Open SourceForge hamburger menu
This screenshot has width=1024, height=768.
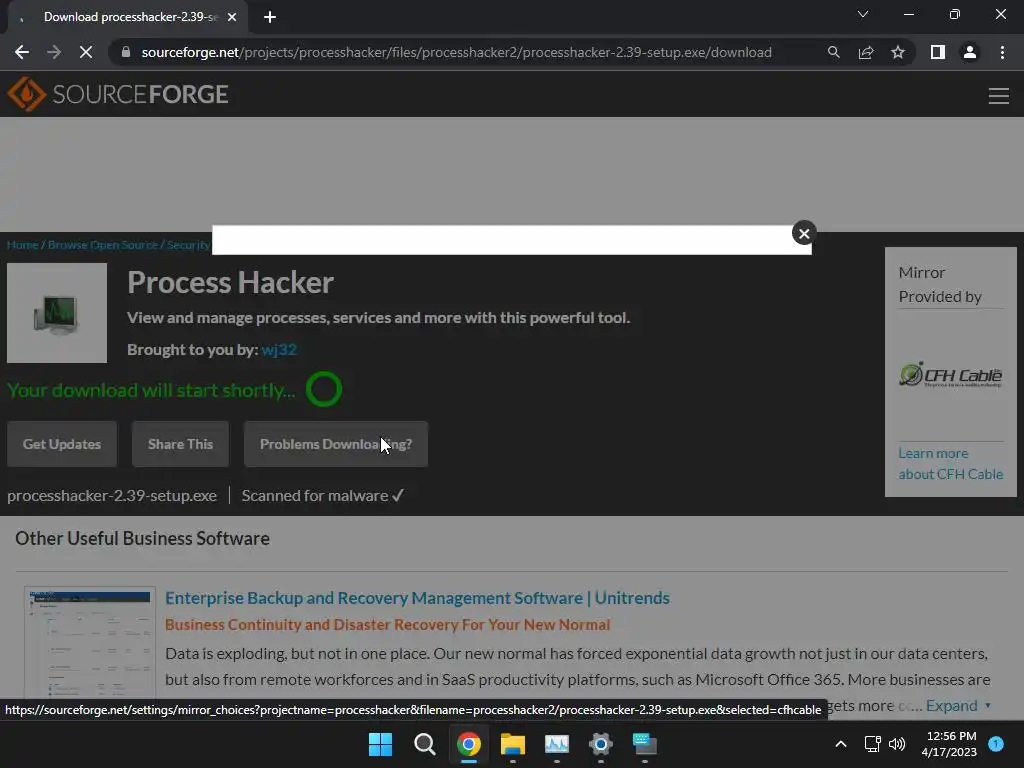point(999,96)
